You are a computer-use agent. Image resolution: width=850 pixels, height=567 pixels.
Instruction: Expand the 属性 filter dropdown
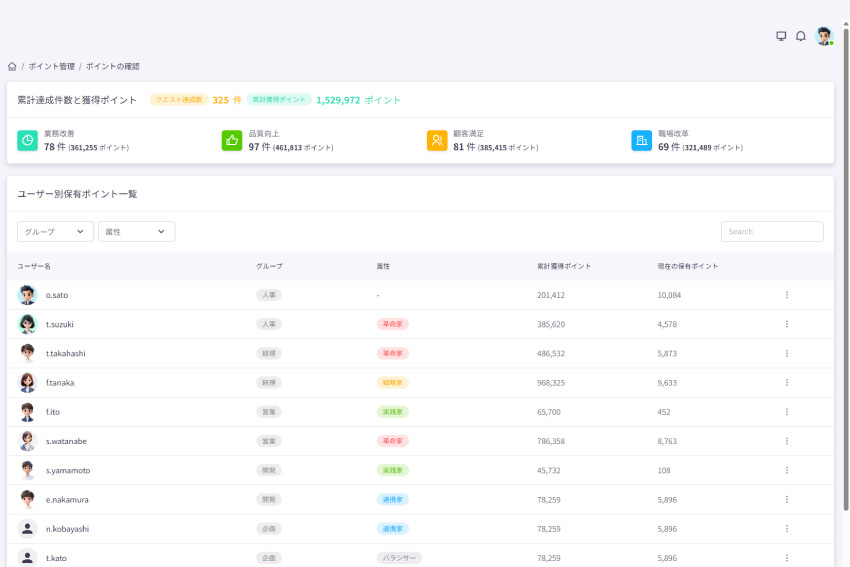(136, 231)
